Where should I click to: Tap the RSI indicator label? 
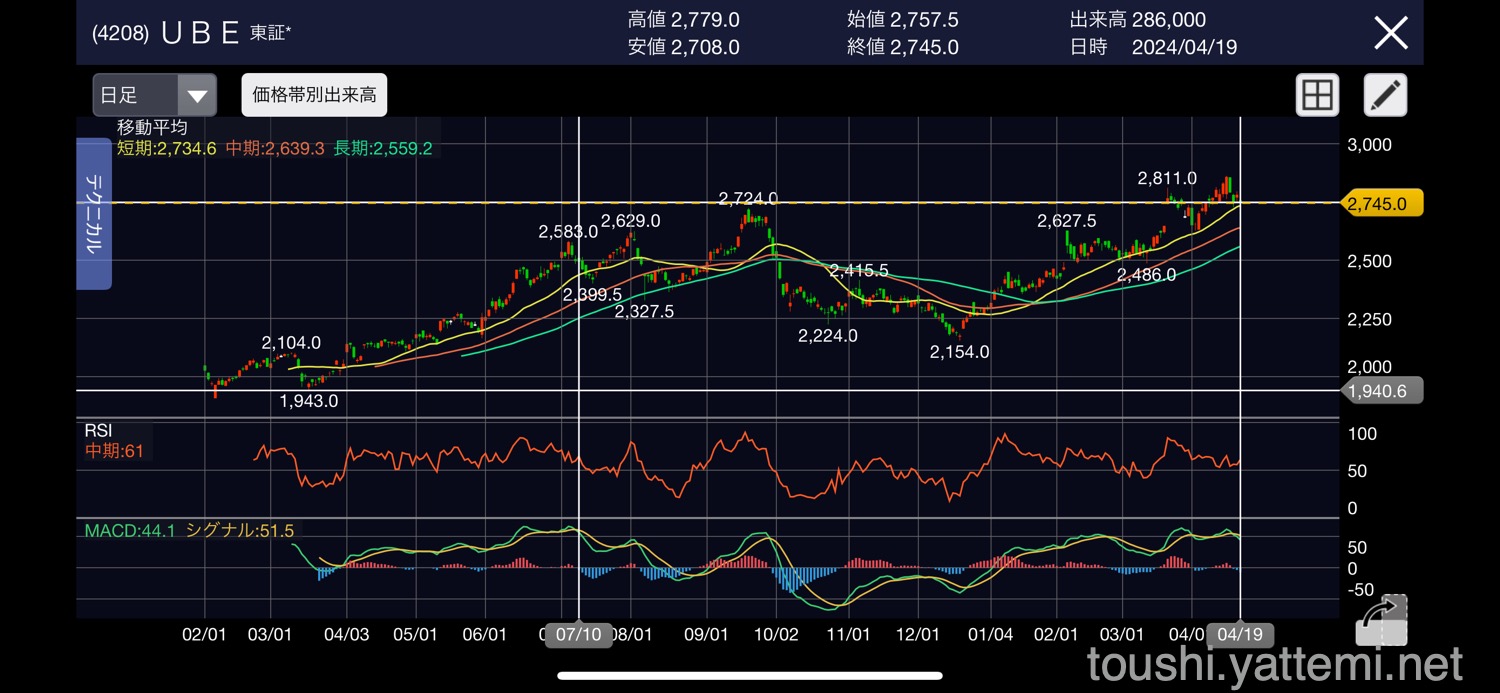pos(99,430)
